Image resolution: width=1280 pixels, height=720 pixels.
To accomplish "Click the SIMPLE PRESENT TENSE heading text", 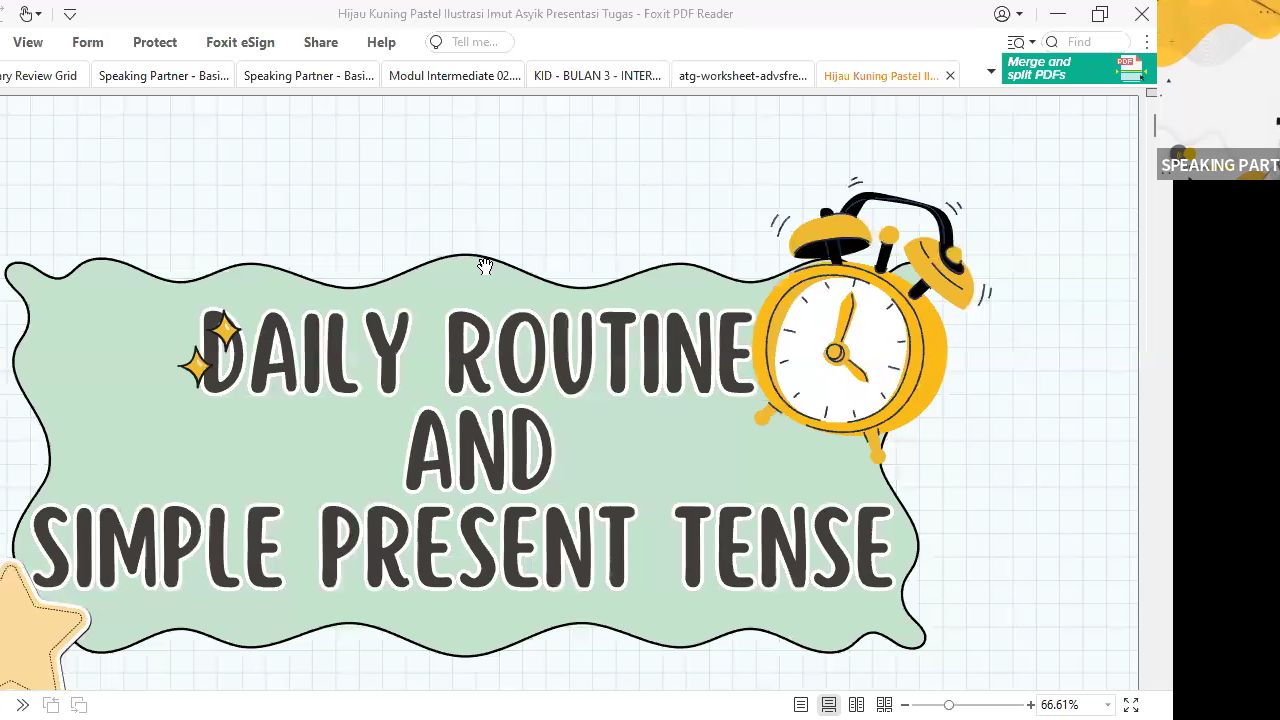I will click(462, 547).
